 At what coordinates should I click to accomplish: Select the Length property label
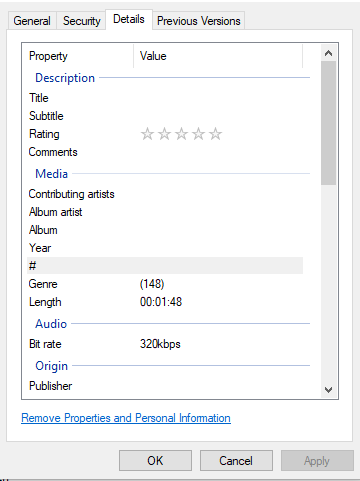pos(45,302)
